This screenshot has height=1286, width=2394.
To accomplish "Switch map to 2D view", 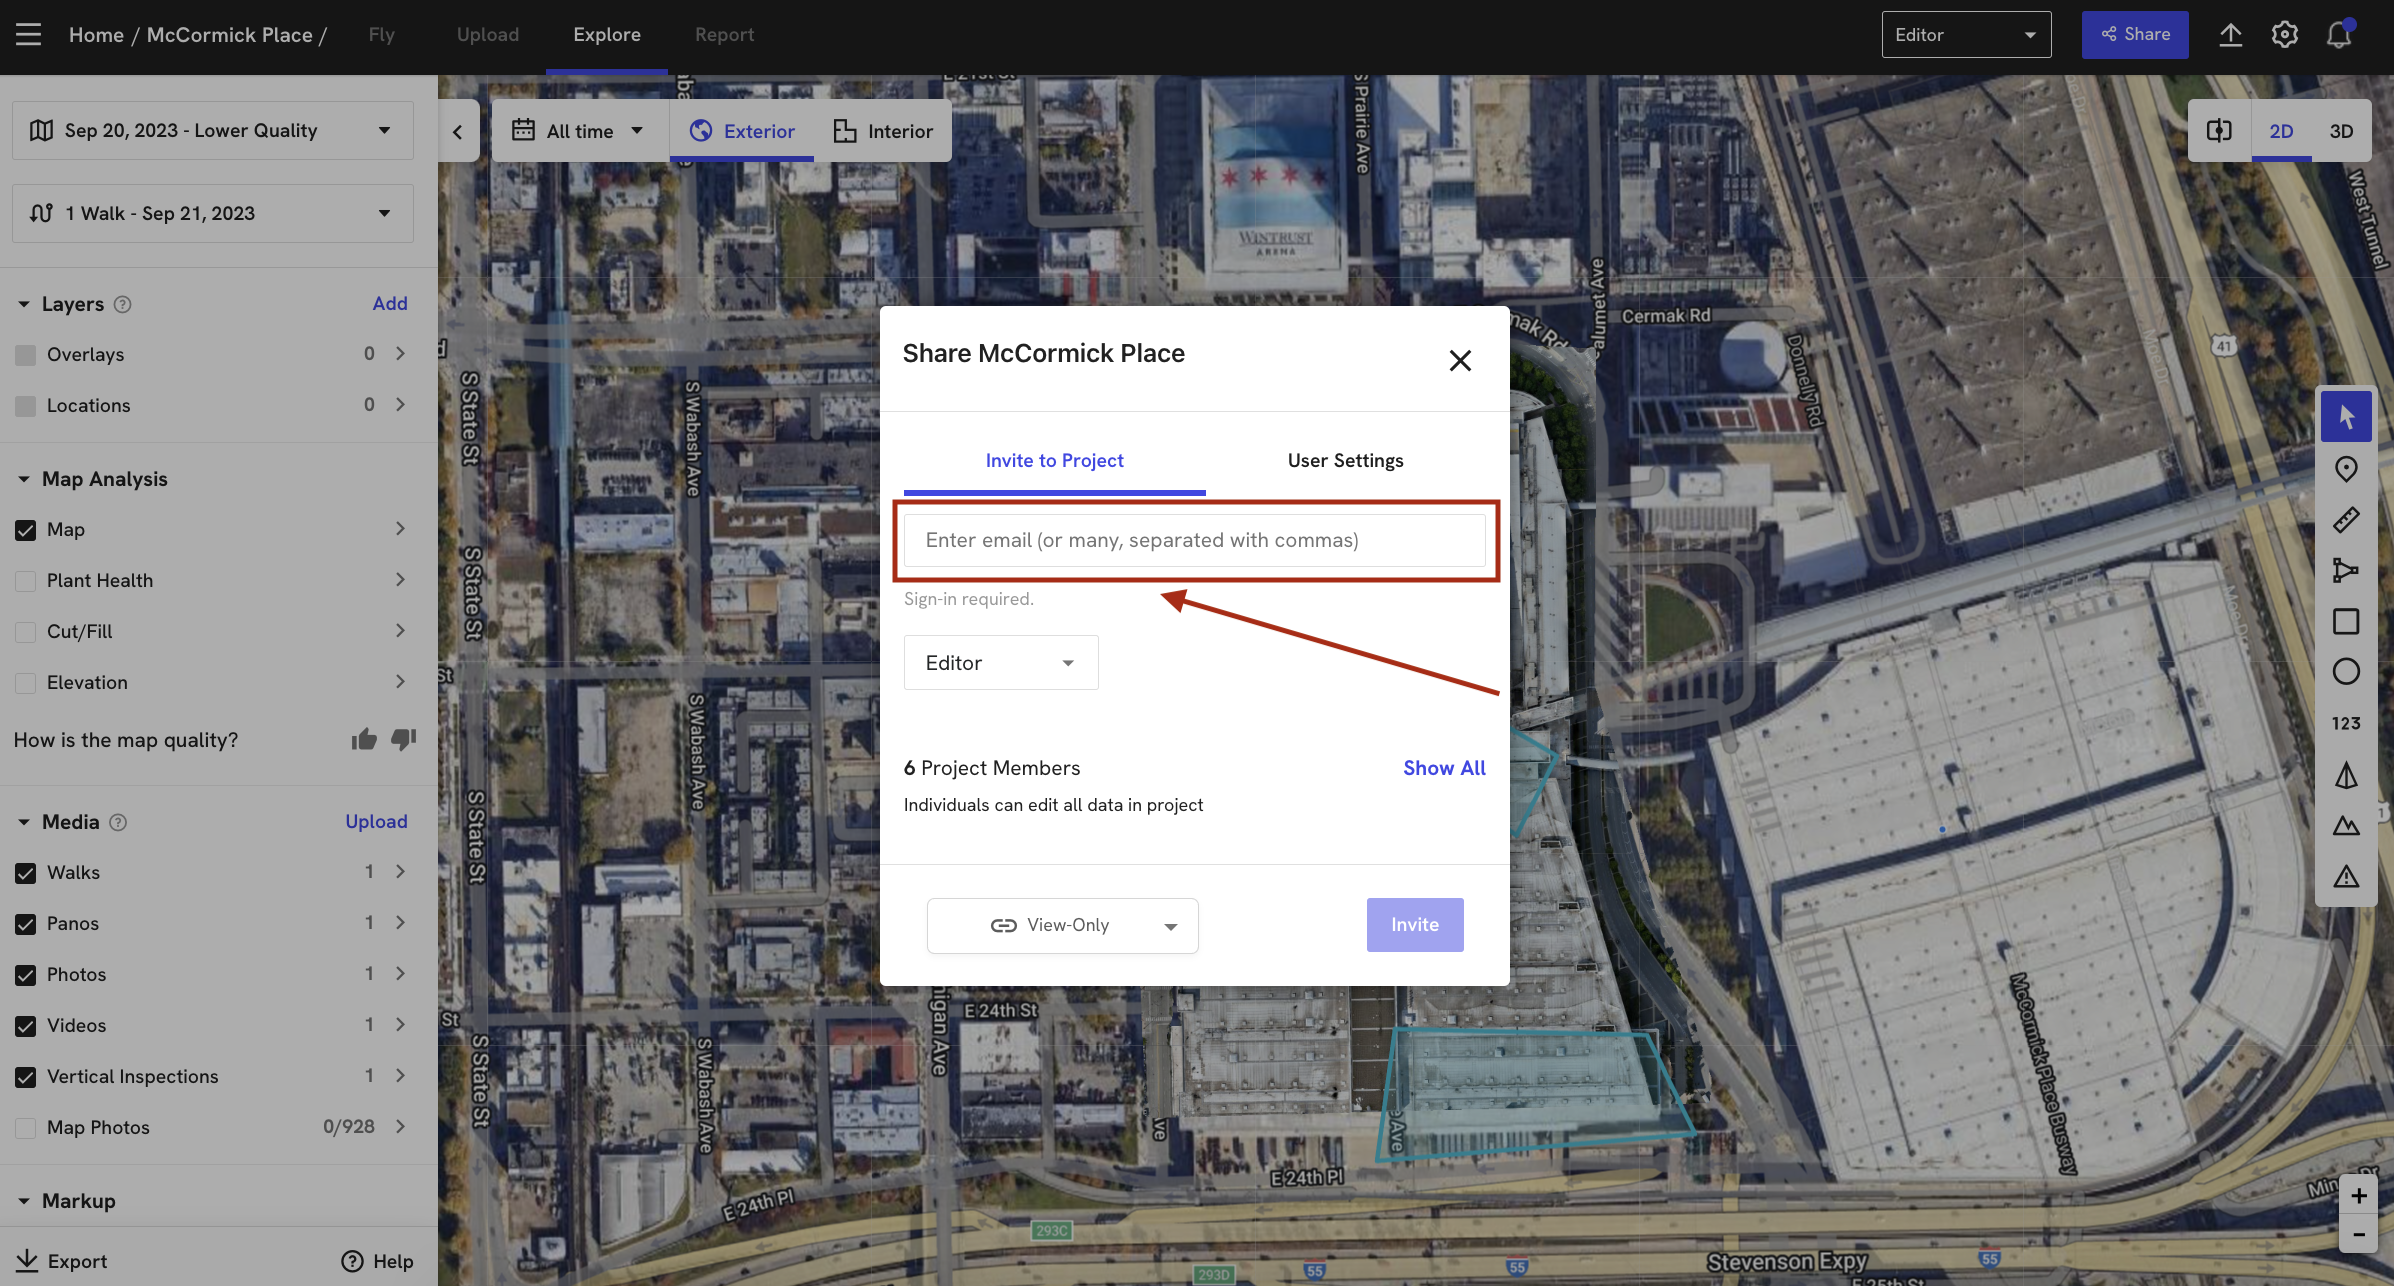I will (2281, 131).
